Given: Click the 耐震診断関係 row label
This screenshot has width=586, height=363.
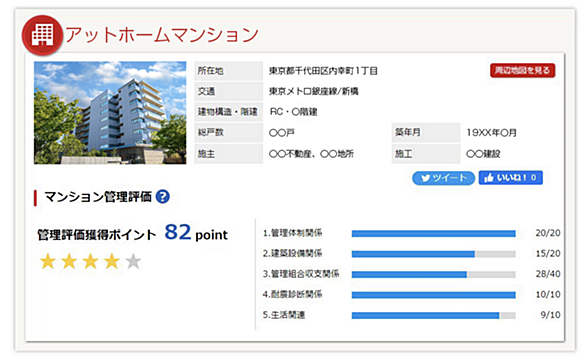Looking at the screenshot, I should (292, 295).
